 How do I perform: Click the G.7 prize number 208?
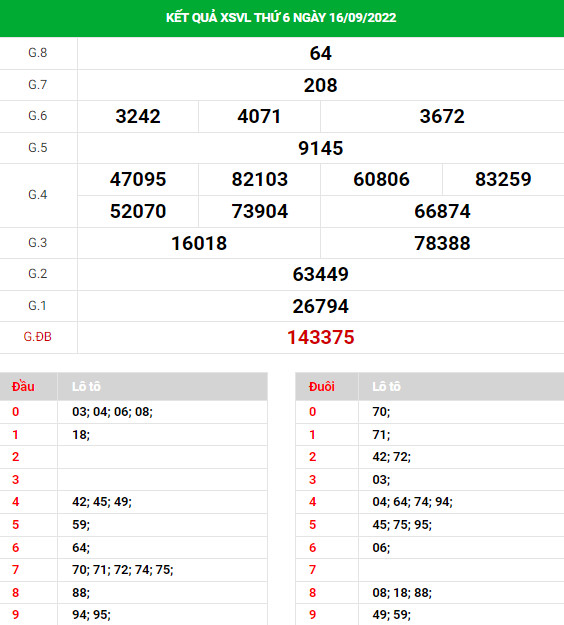[320, 85]
